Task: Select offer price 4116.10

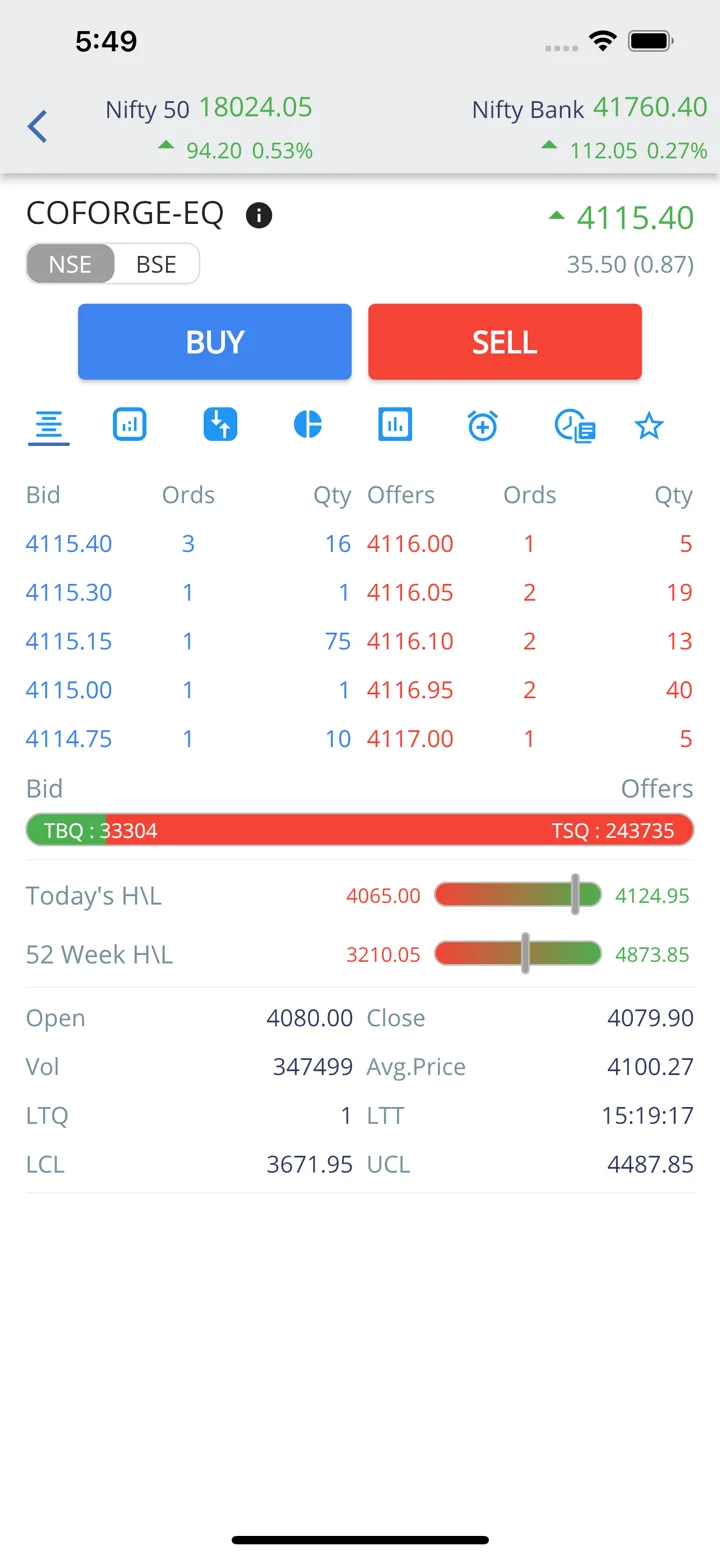Action: [x=410, y=641]
